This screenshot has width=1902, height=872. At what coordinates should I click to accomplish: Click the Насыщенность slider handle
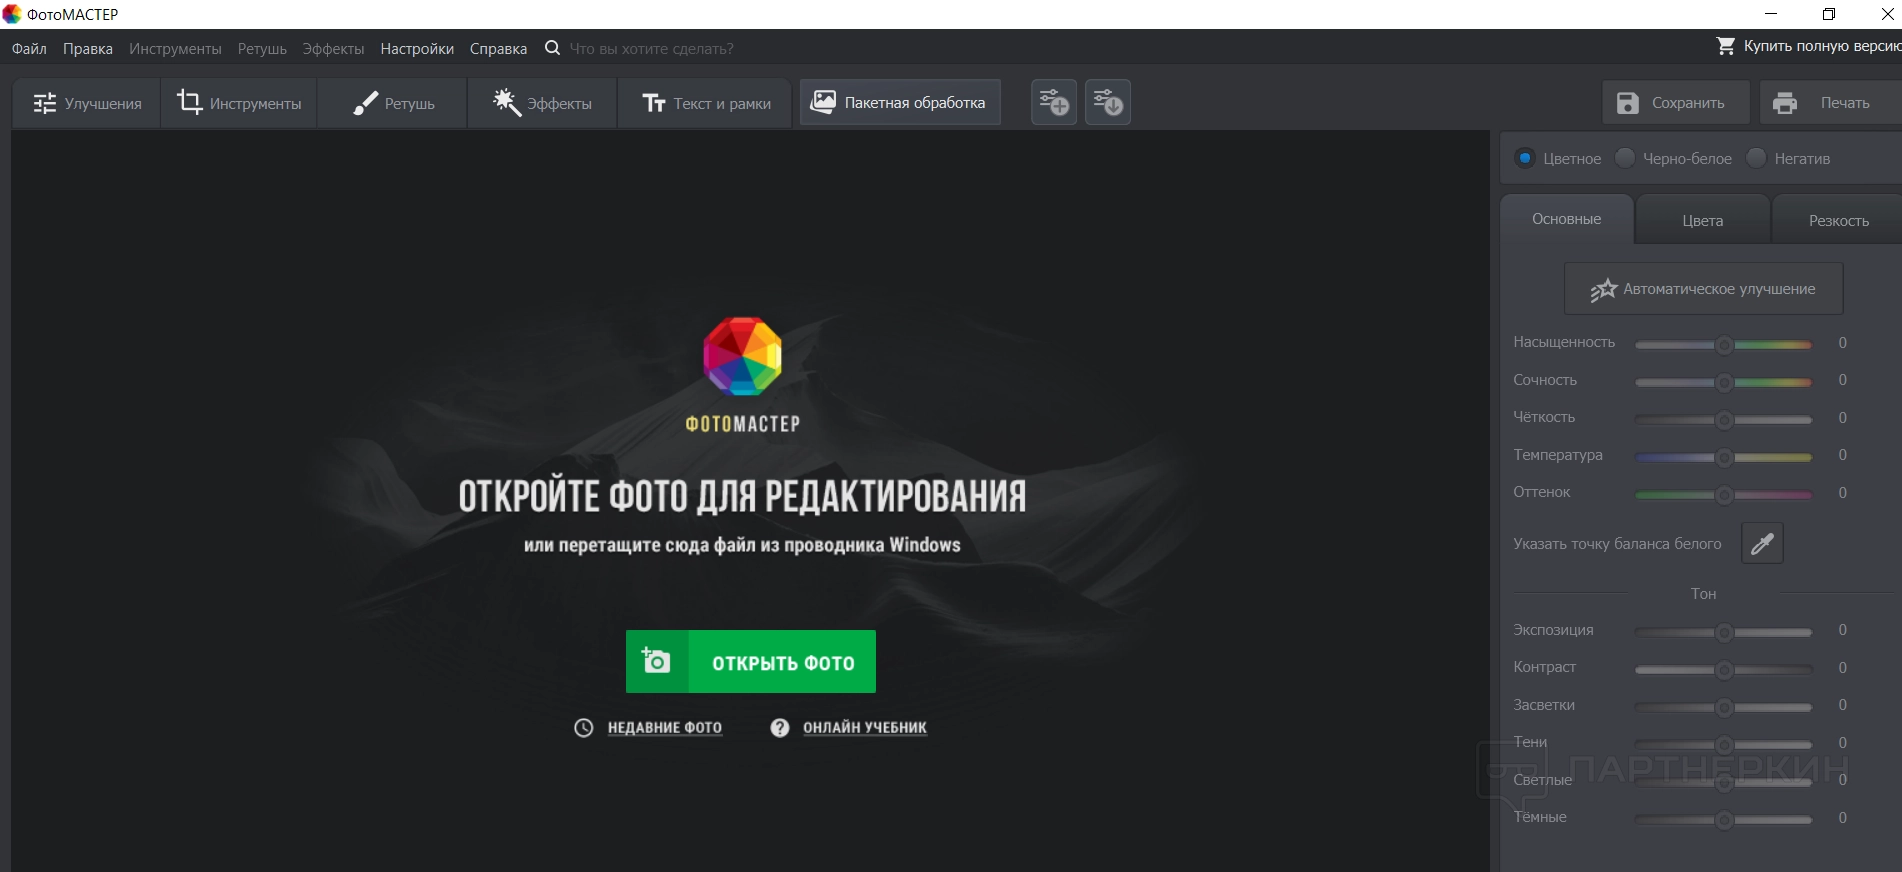(x=1724, y=345)
